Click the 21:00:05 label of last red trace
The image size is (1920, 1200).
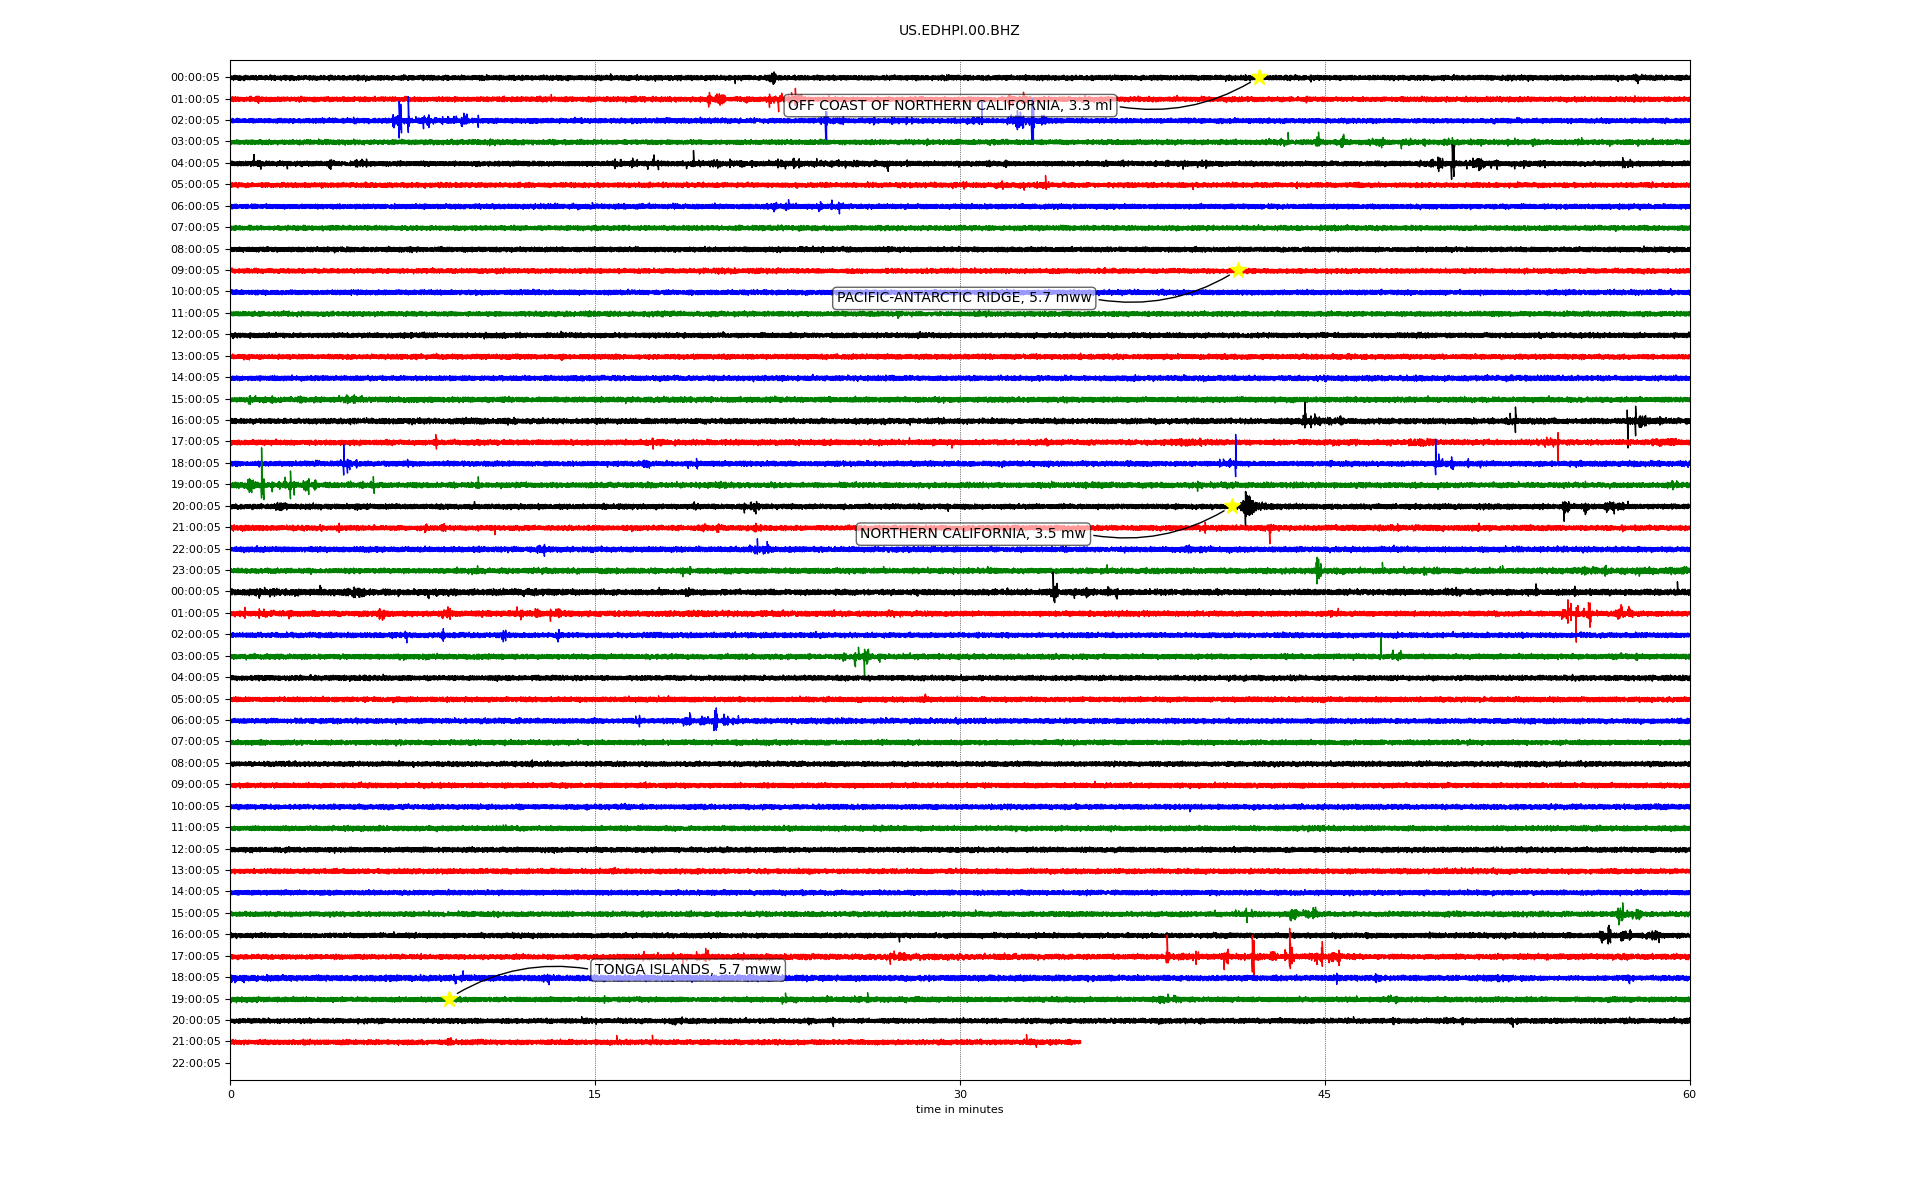click(x=195, y=1042)
